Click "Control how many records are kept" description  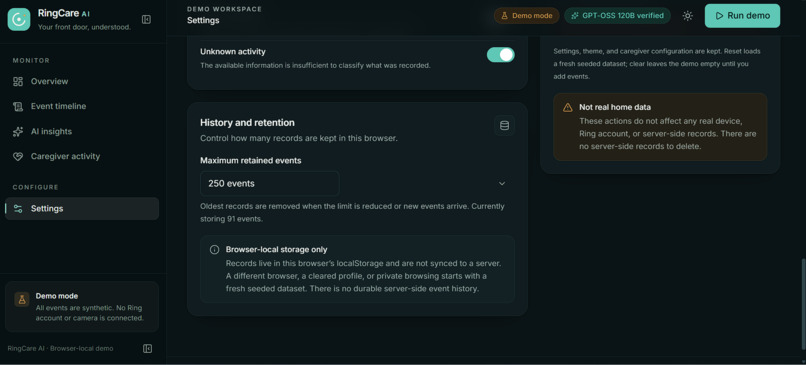(299, 138)
